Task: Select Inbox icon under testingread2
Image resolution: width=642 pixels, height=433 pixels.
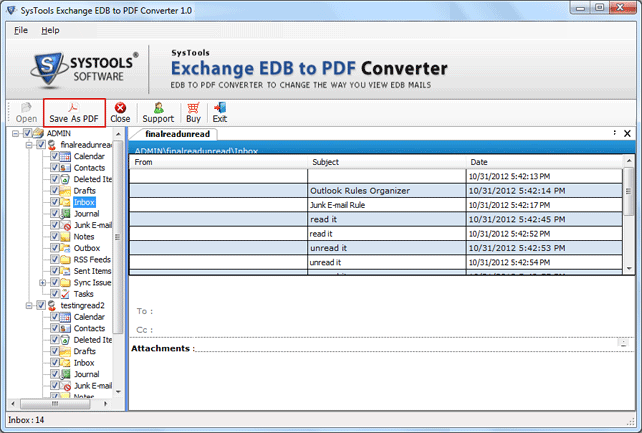Action: pos(65,363)
